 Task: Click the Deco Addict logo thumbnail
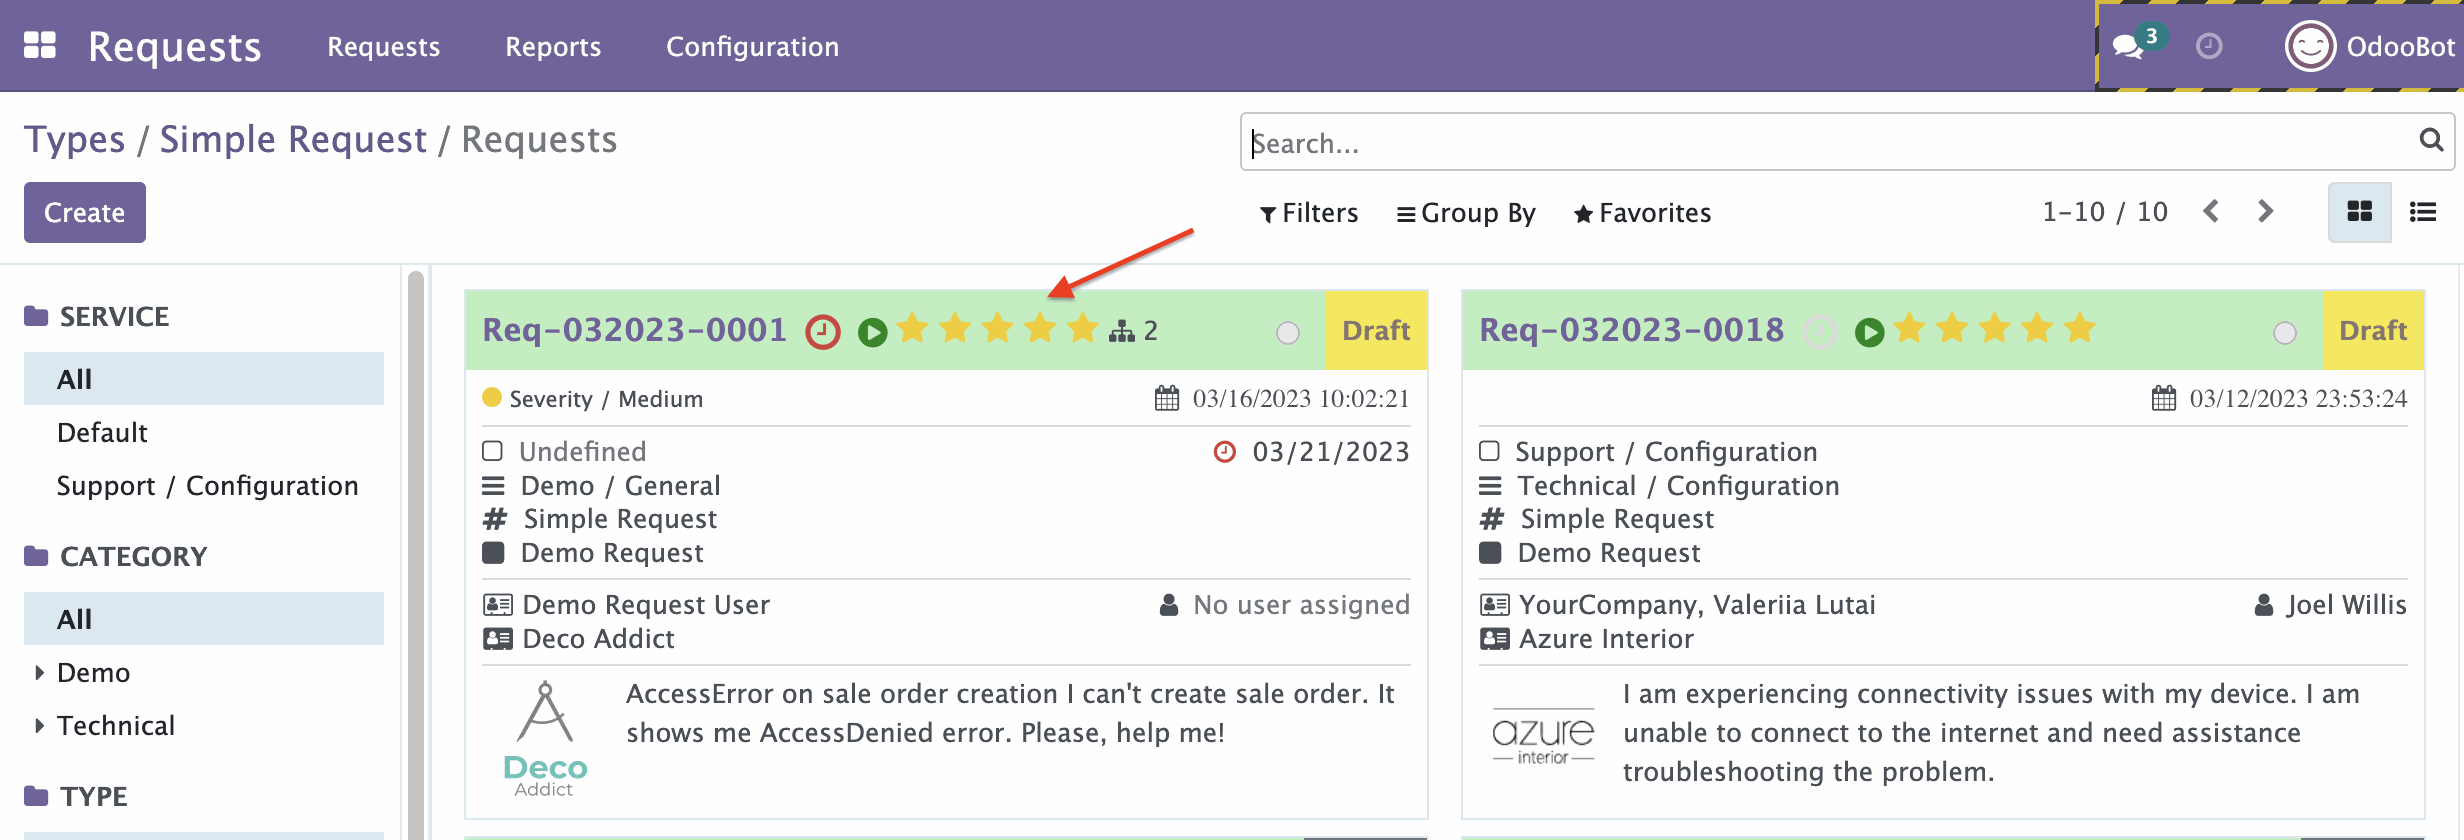545,739
